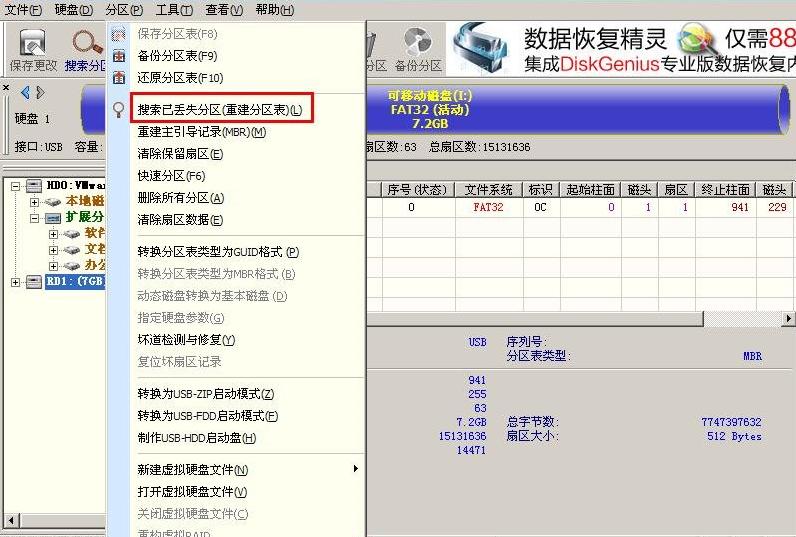Click the partition table horizontal scrollbar right arrow
796x537 pixels.
click(788, 318)
